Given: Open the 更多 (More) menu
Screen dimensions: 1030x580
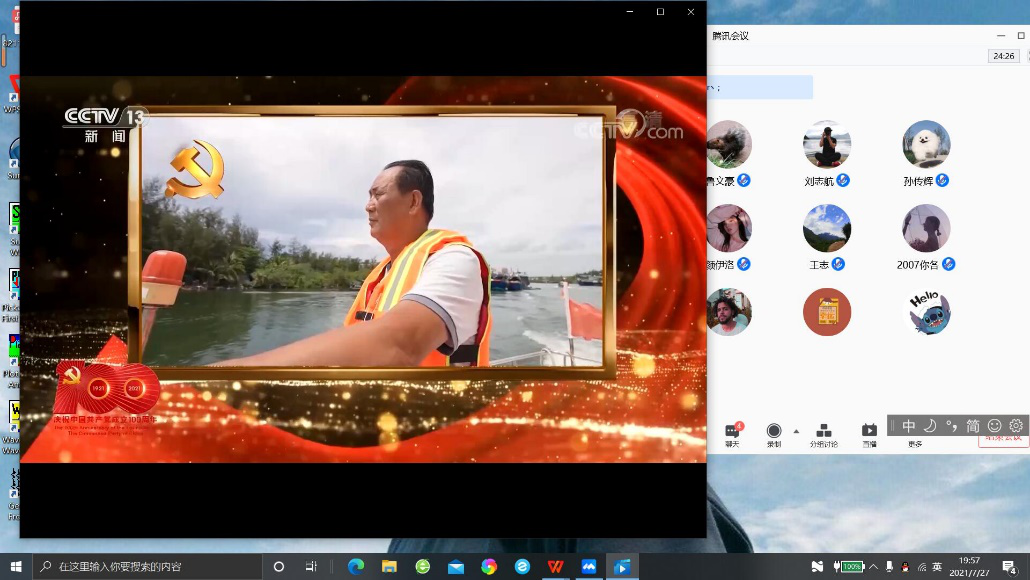Looking at the screenshot, I should point(915,443).
